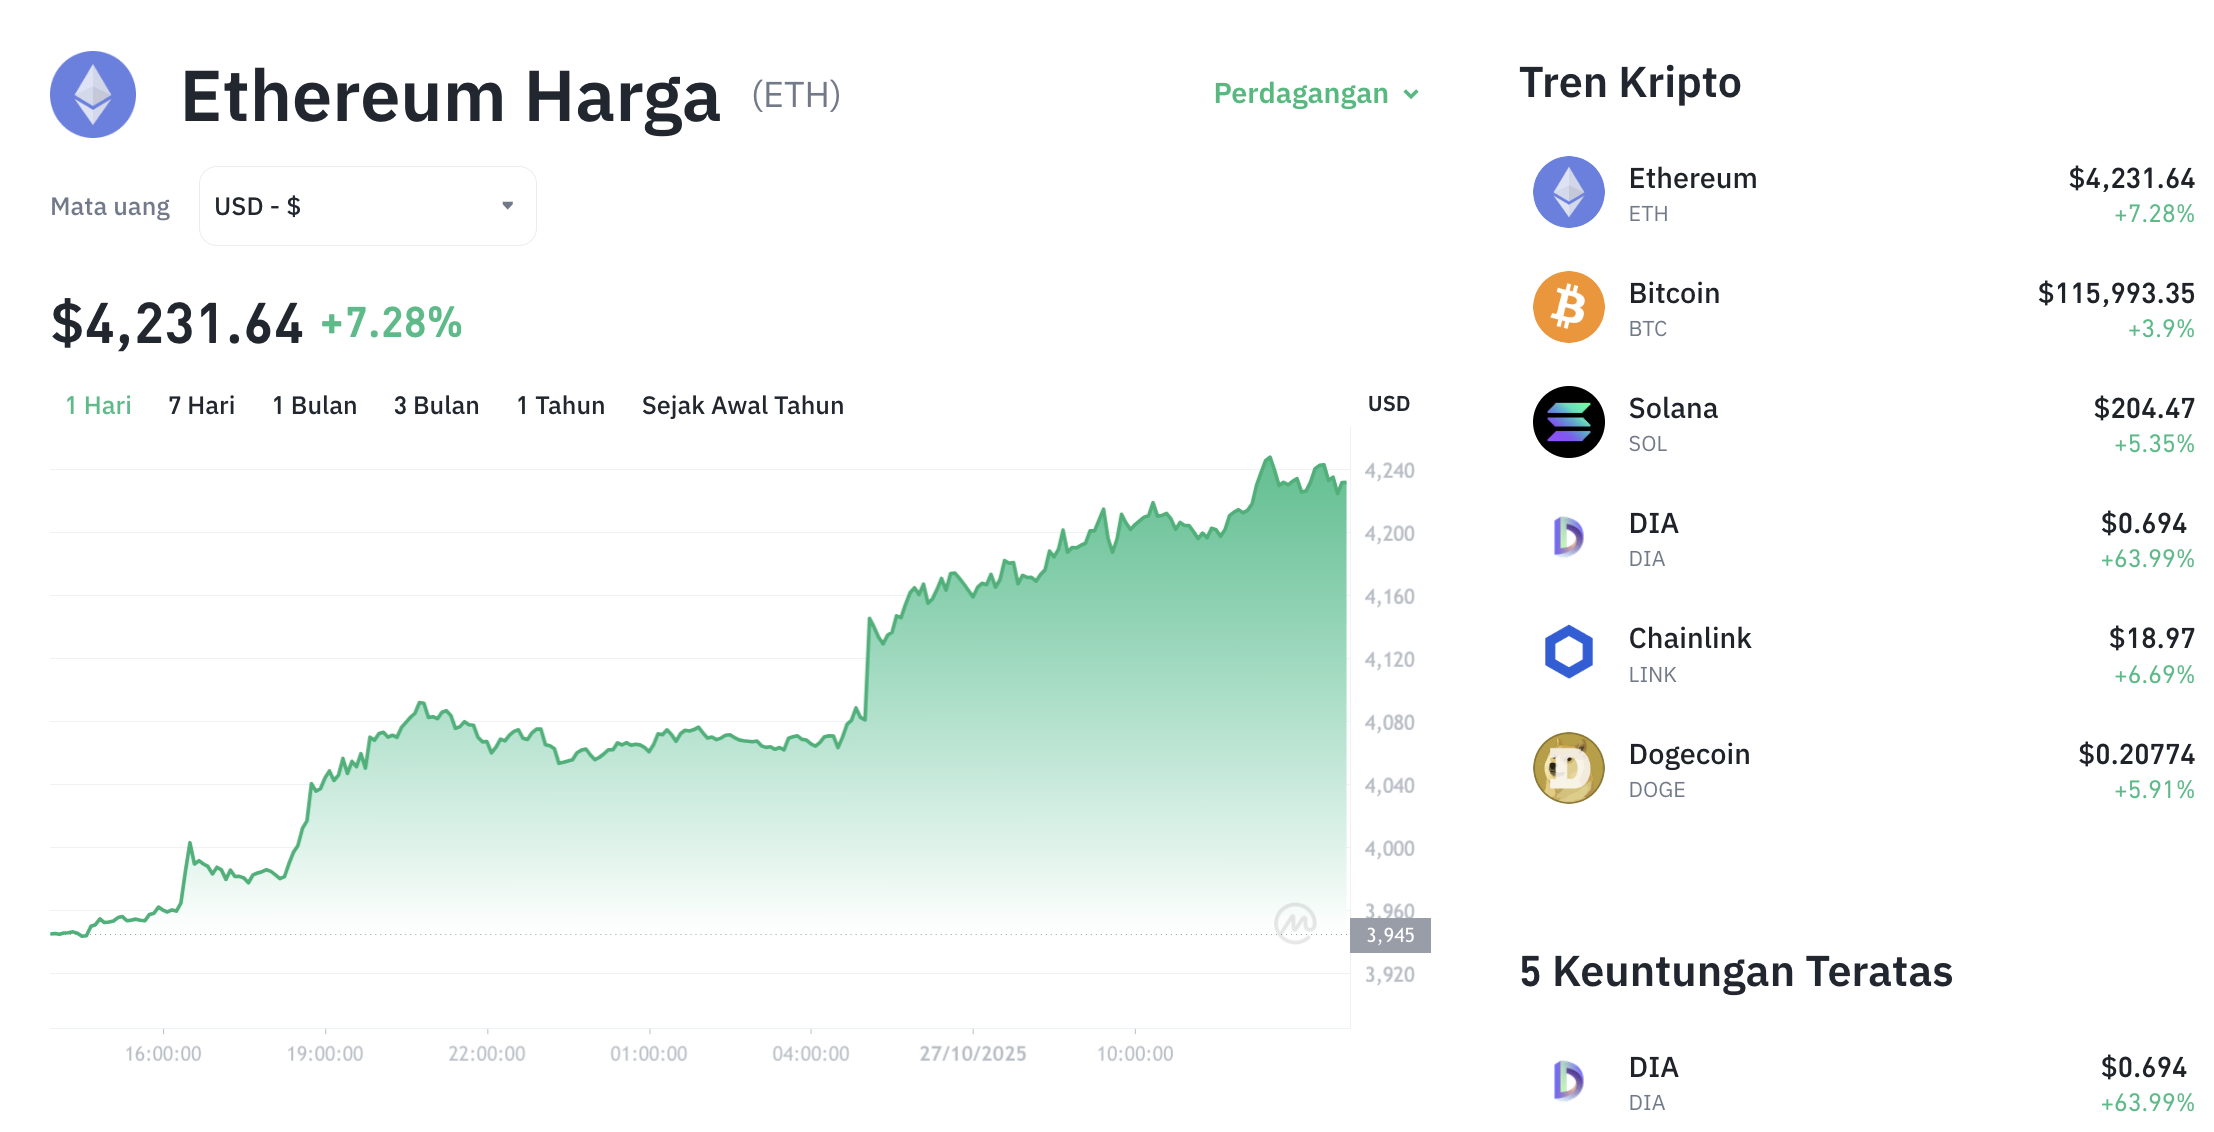This screenshot has height=1132, width=2214.
Task: Show the 1 Tahun price chart
Action: [x=560, y=405]
